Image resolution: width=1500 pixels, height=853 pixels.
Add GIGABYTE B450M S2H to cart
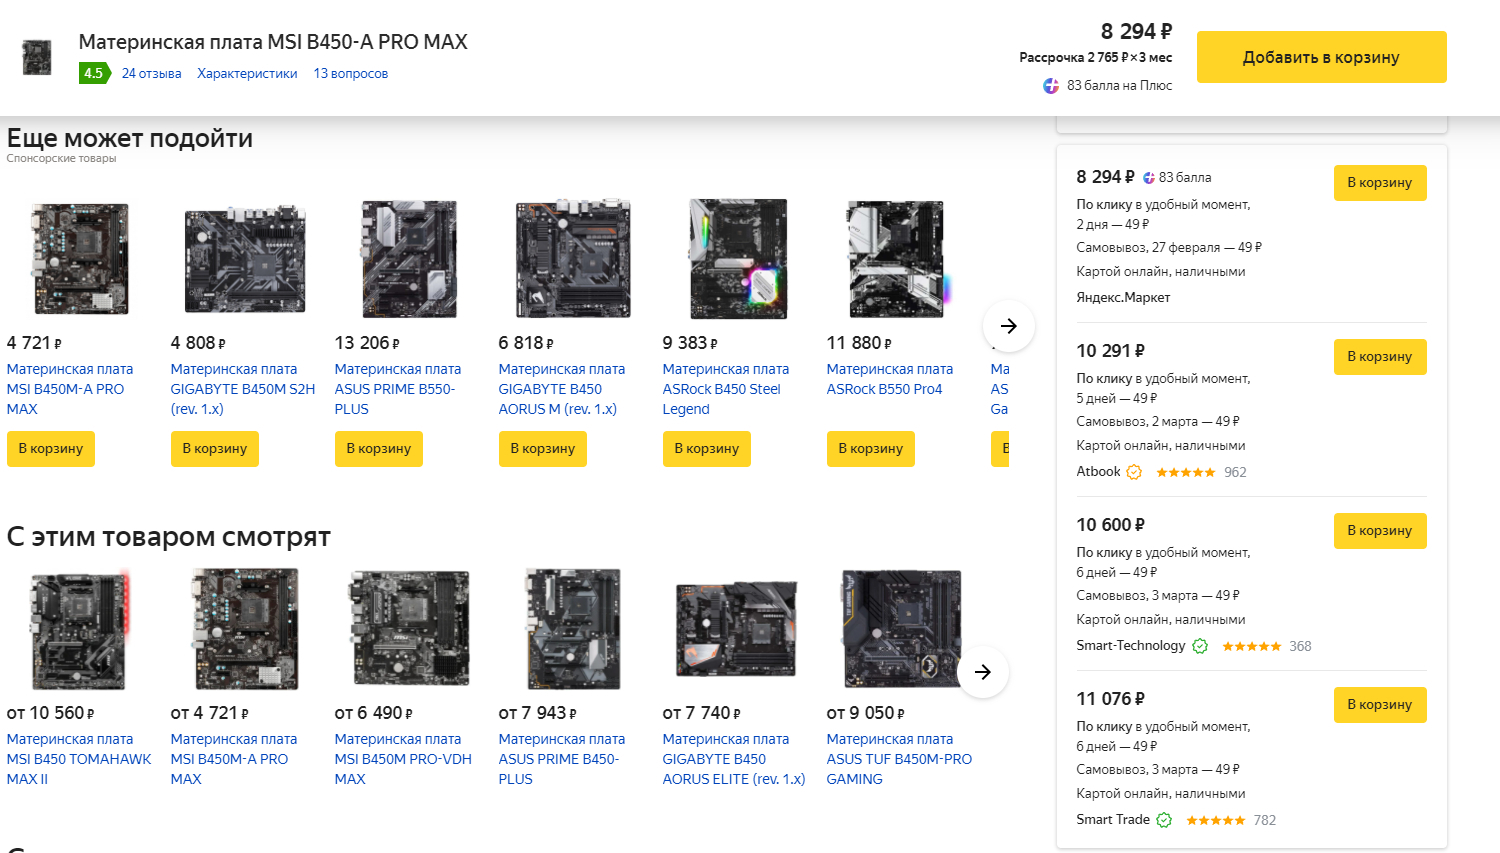pos(215,449)
